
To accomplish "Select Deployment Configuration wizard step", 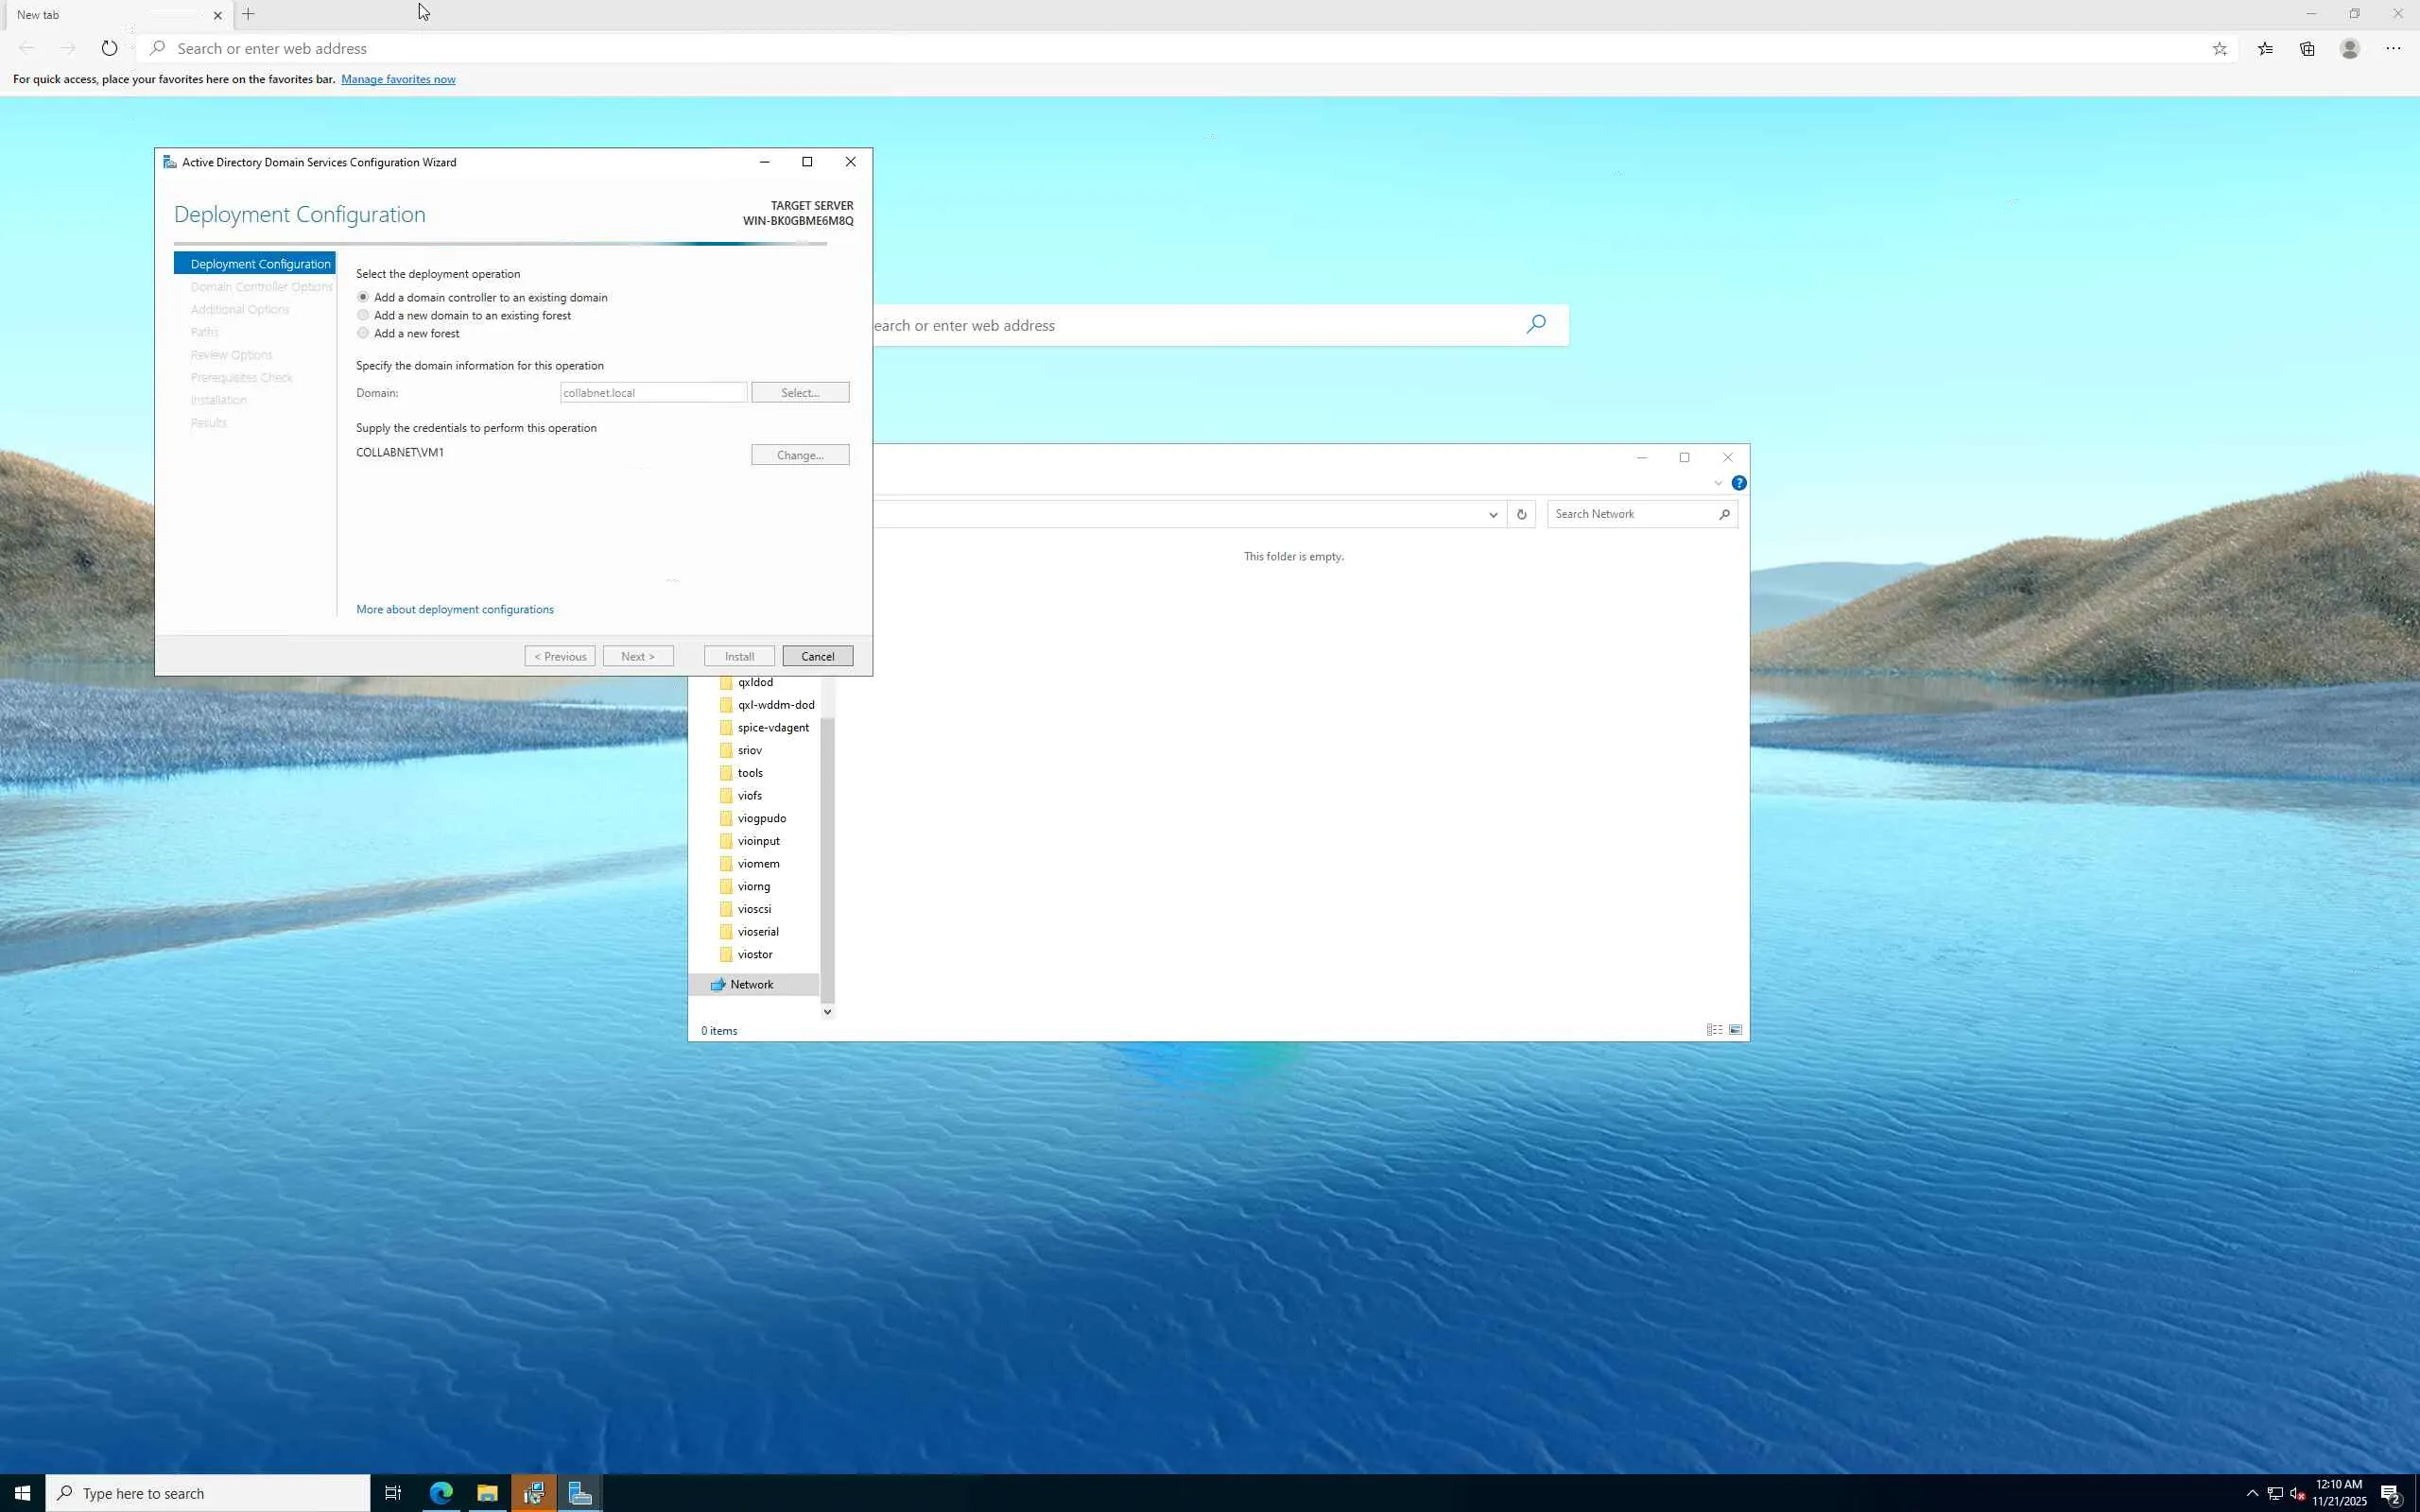I will click(259, 264).
